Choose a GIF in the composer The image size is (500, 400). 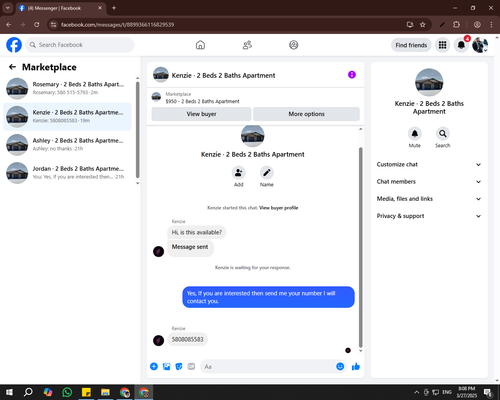click(191, 367)
